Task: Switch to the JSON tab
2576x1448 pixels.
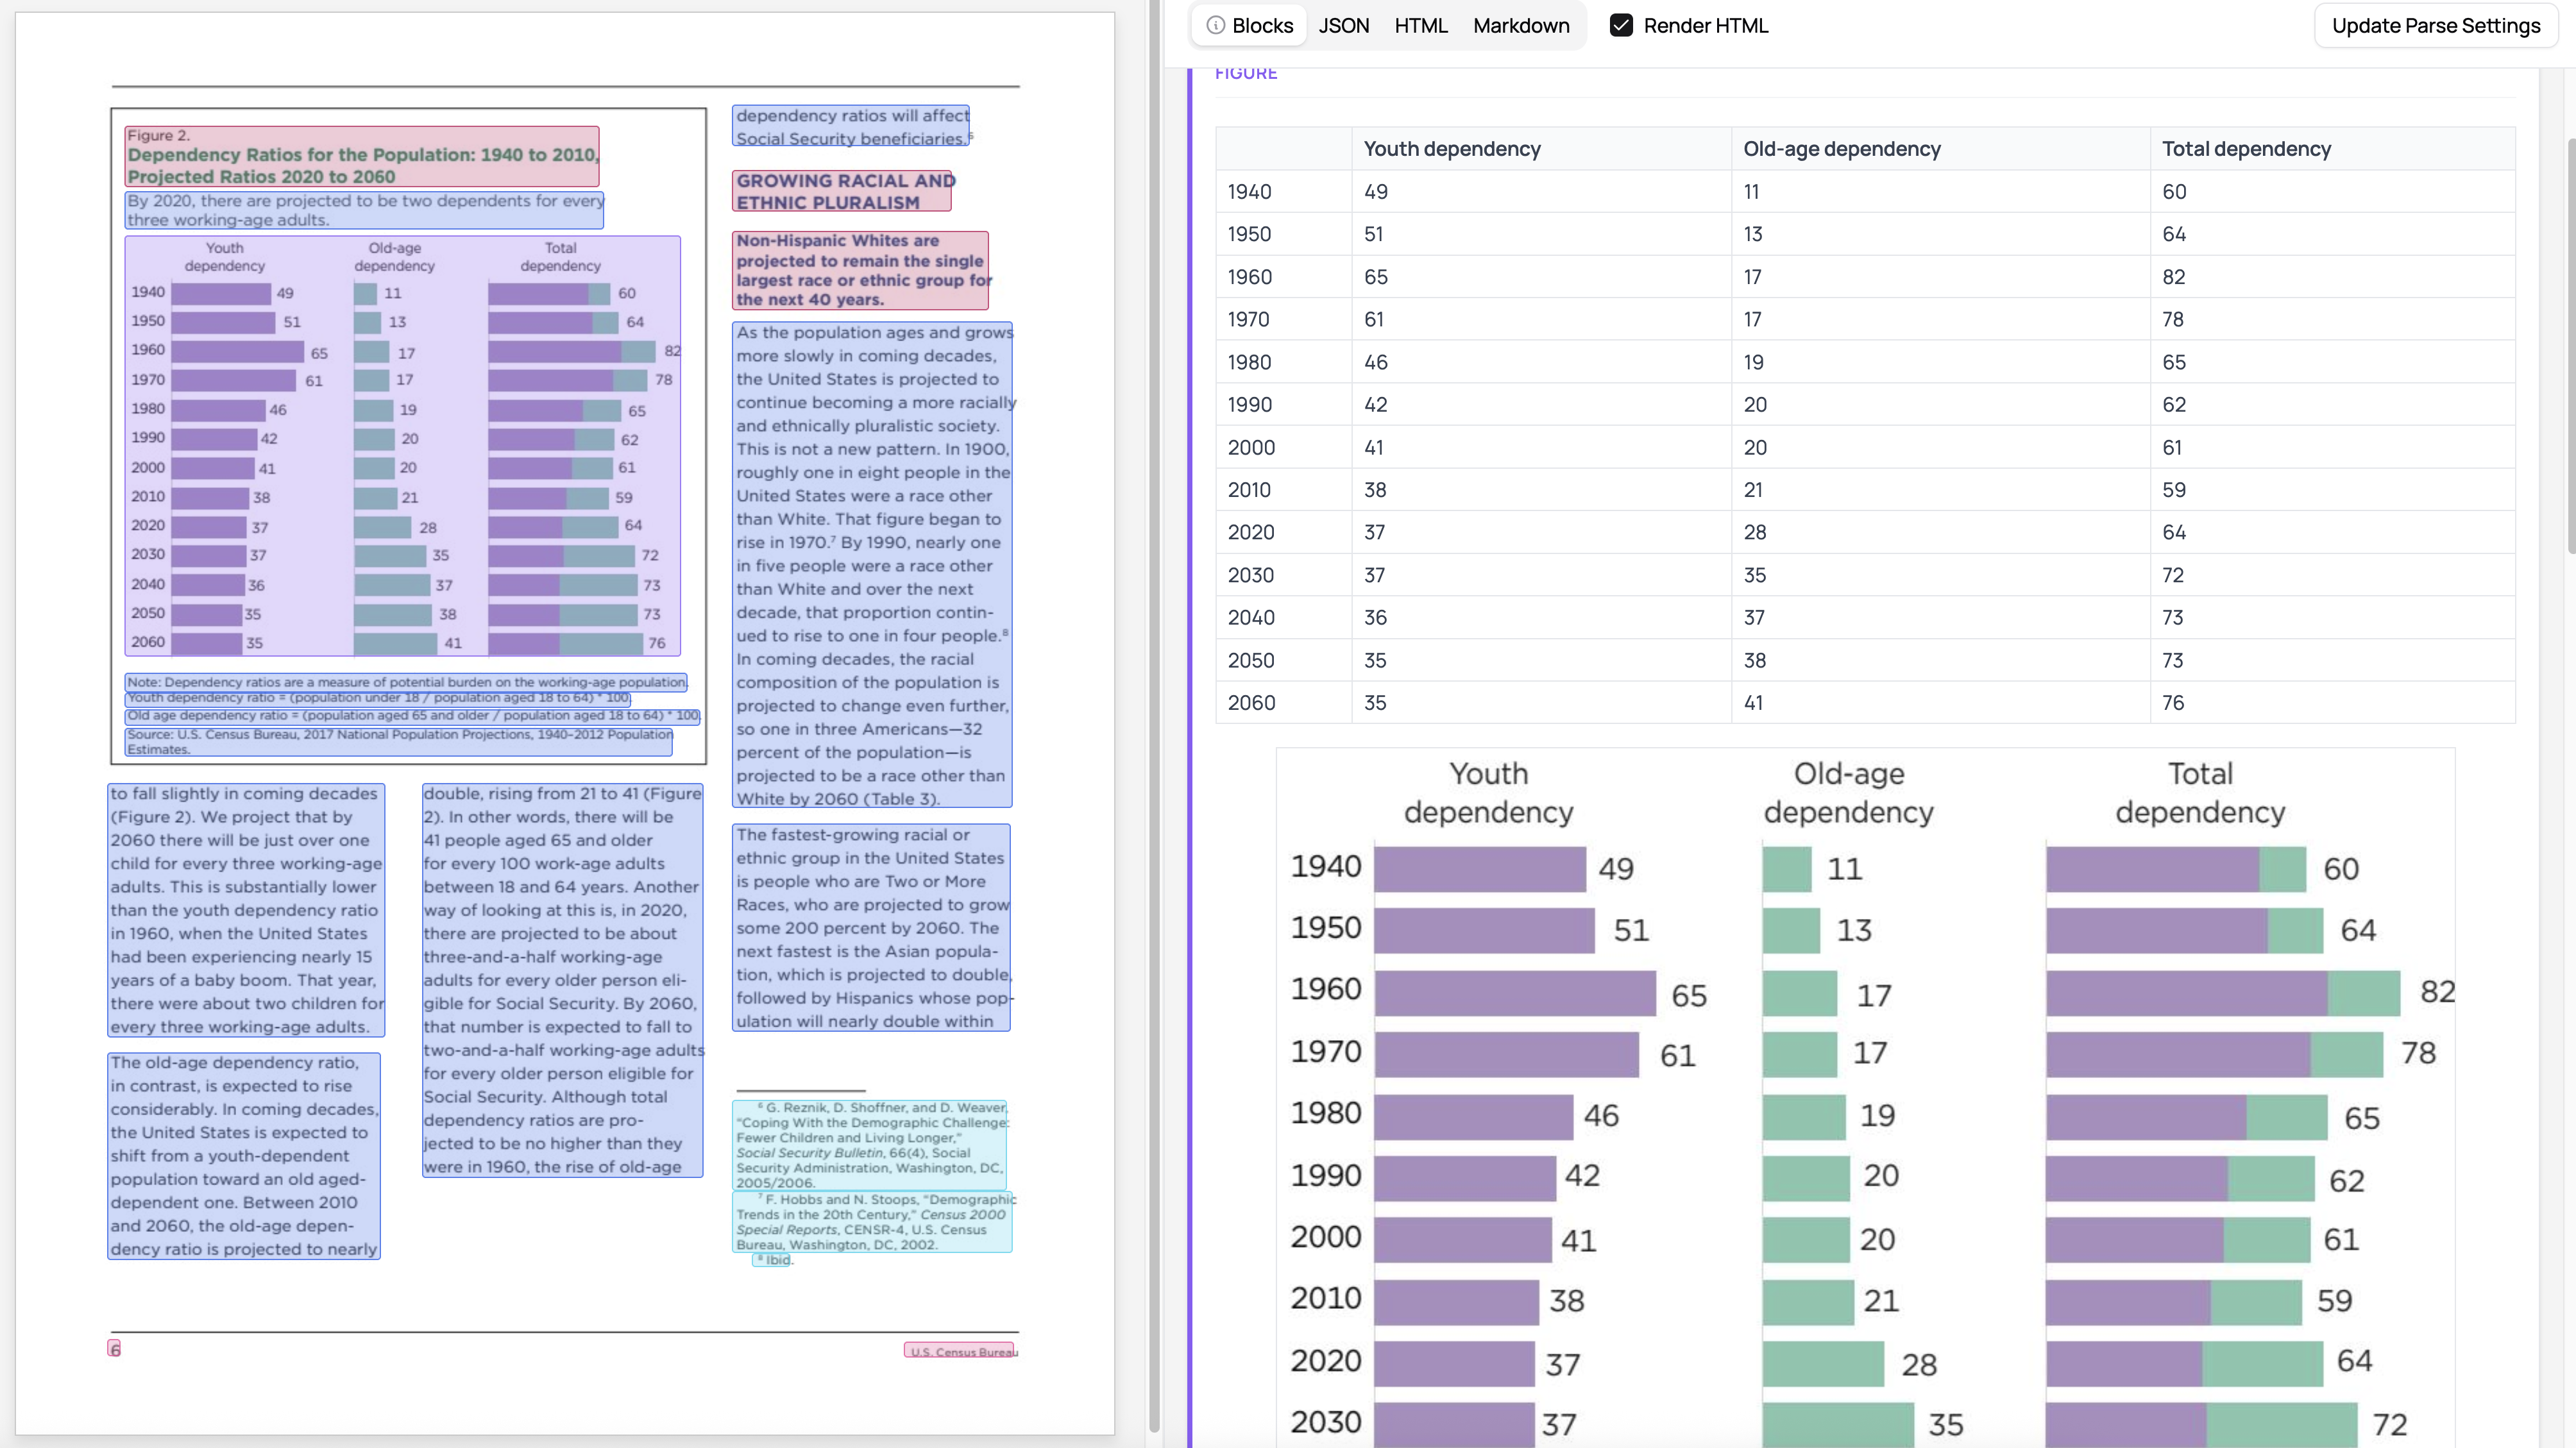Action: click(x=1344, y=25)
